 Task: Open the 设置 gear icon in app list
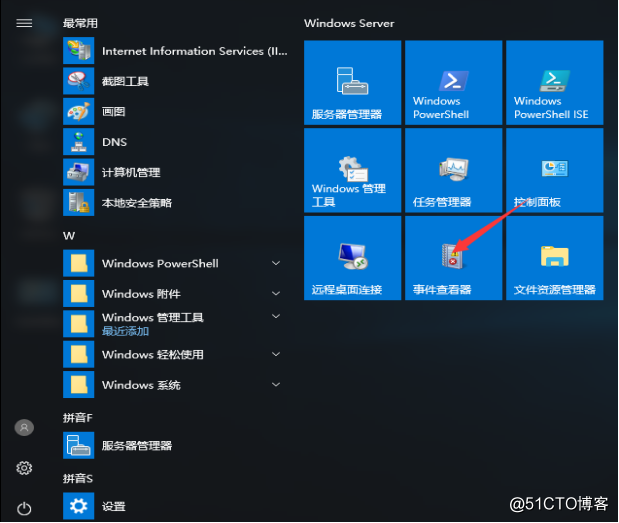pyautogui.click(x=79, y=506)
